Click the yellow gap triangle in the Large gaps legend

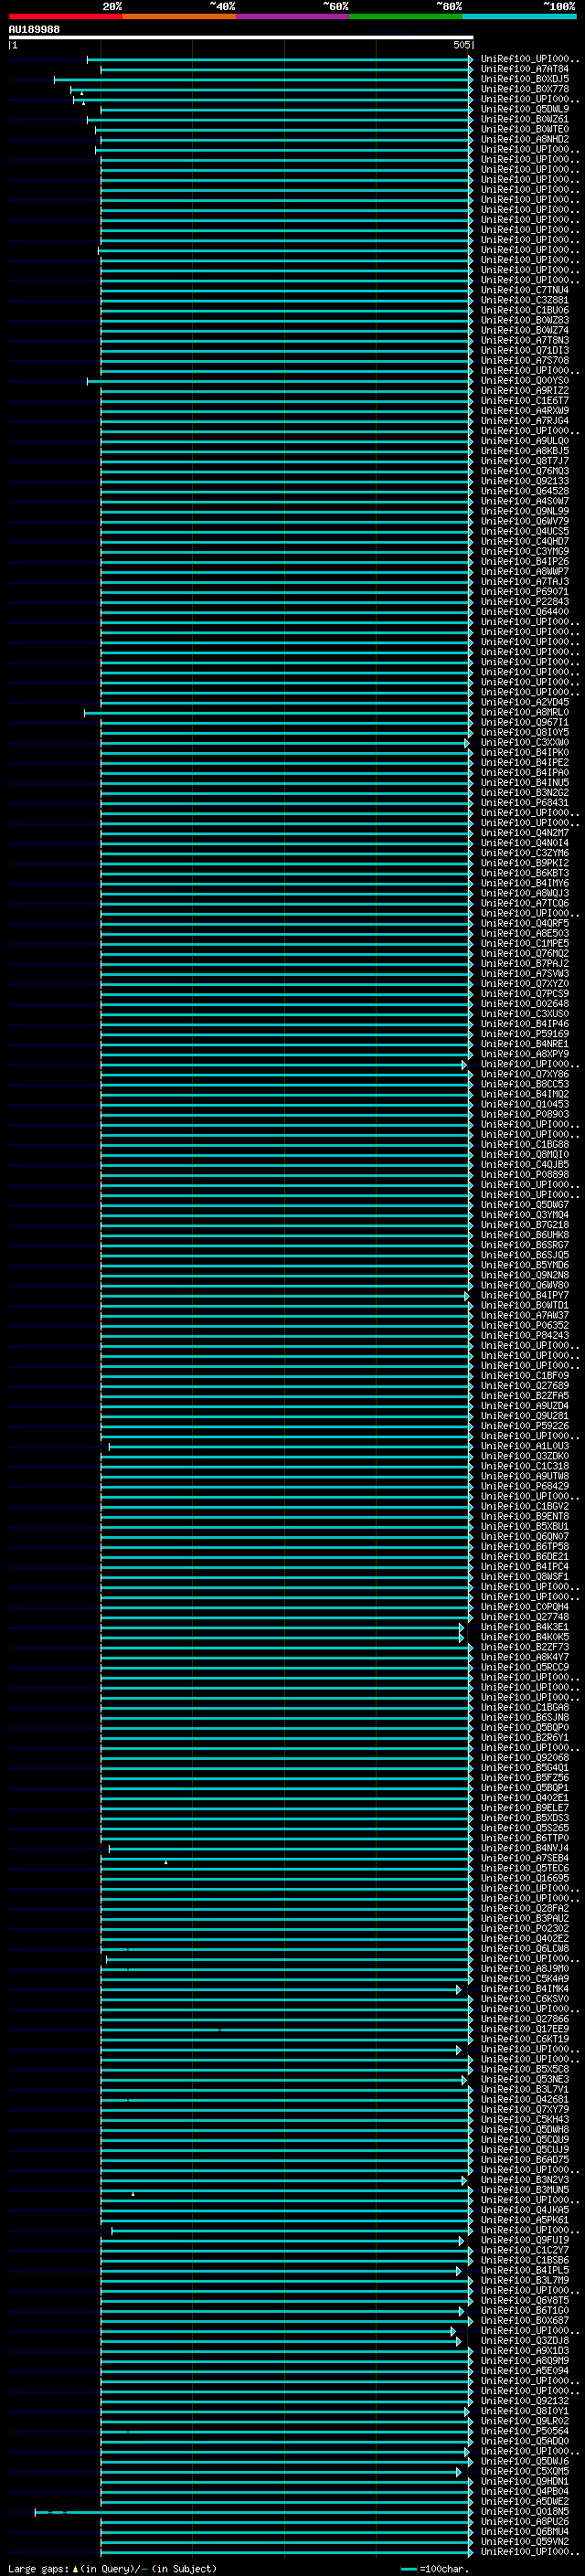75,2569
